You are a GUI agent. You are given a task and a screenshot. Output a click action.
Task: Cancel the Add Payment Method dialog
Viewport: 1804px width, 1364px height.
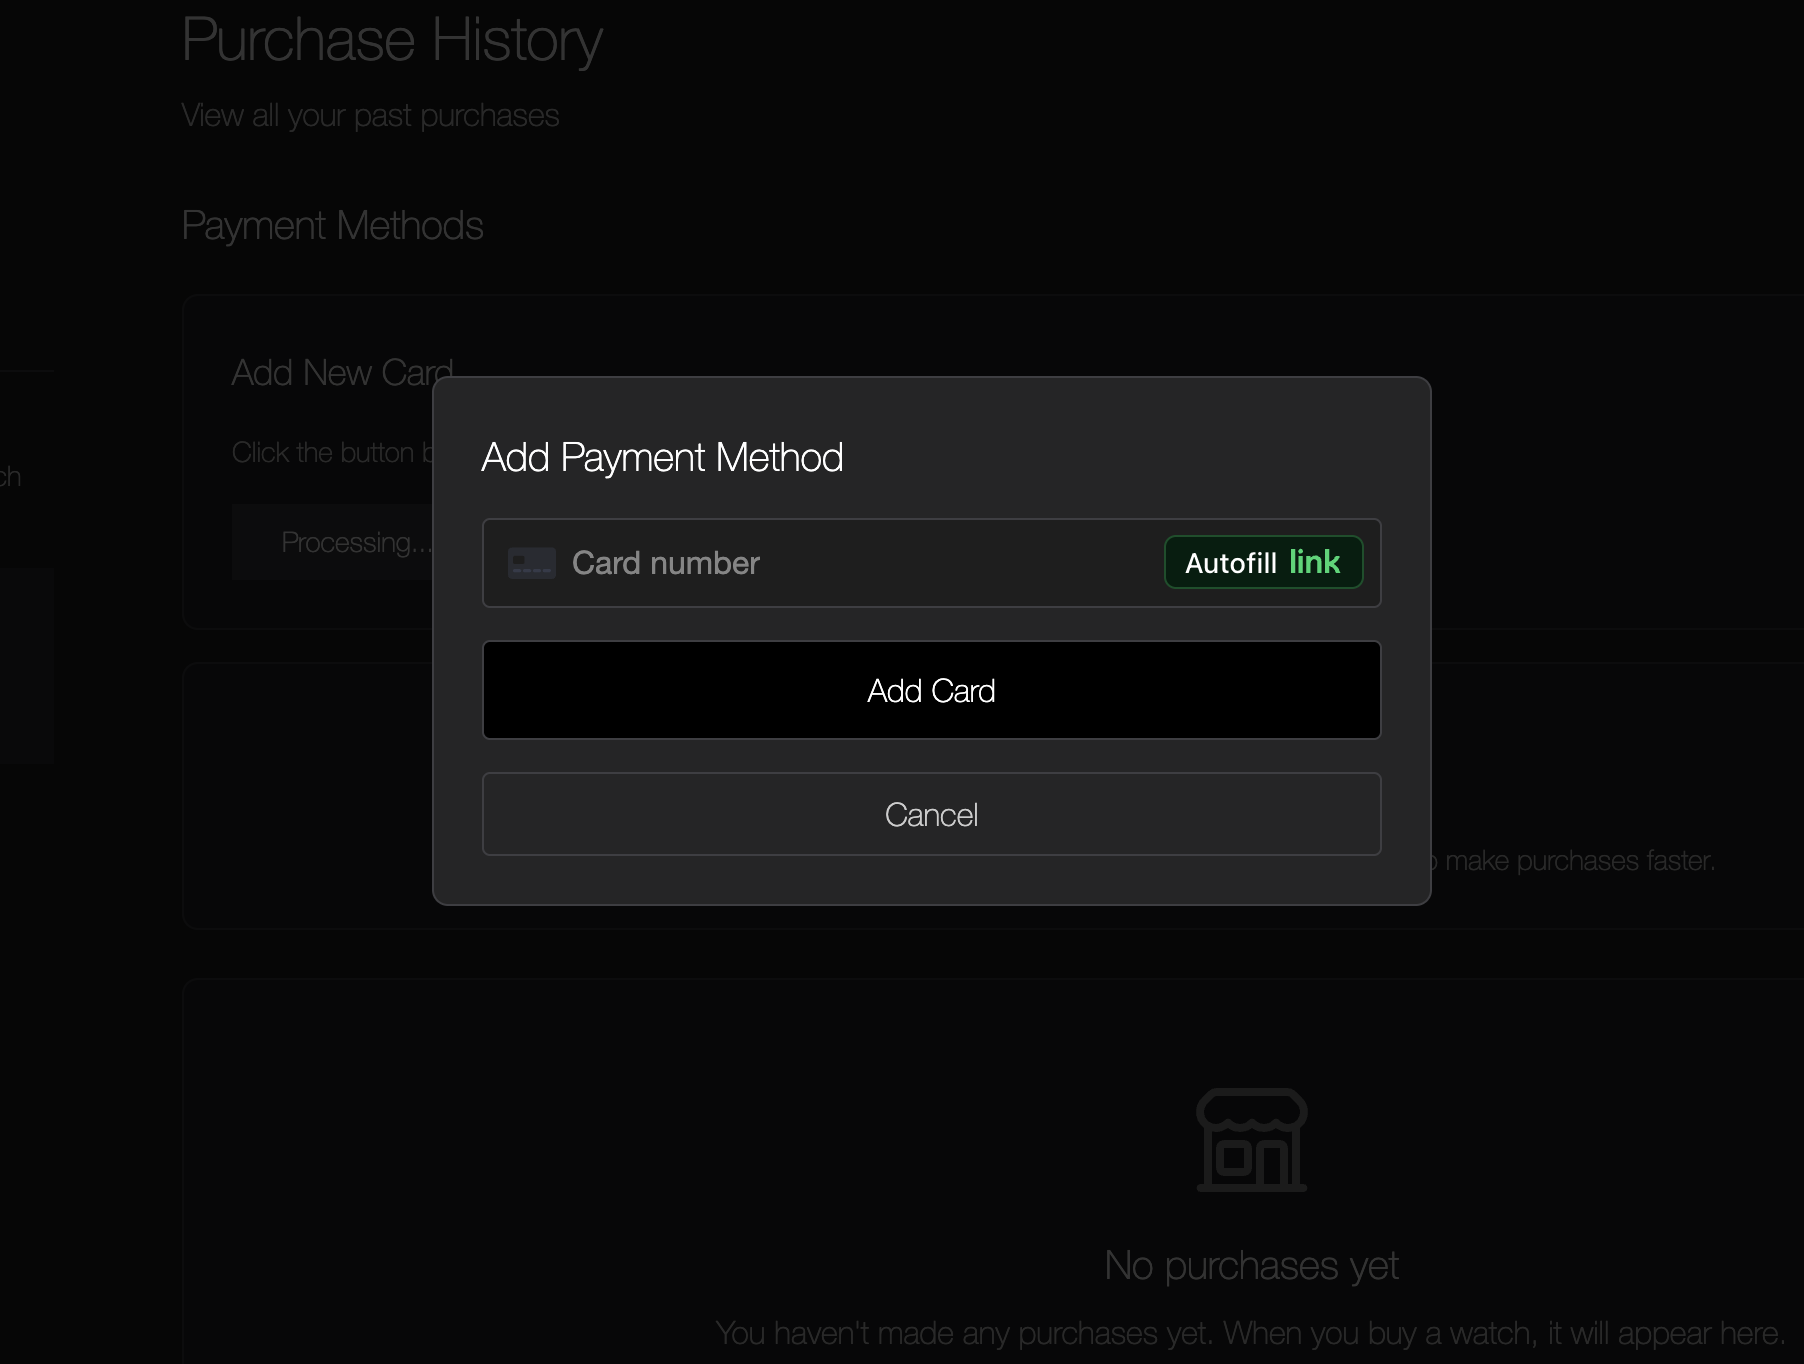pyautogui.click(x=930, y=814)
